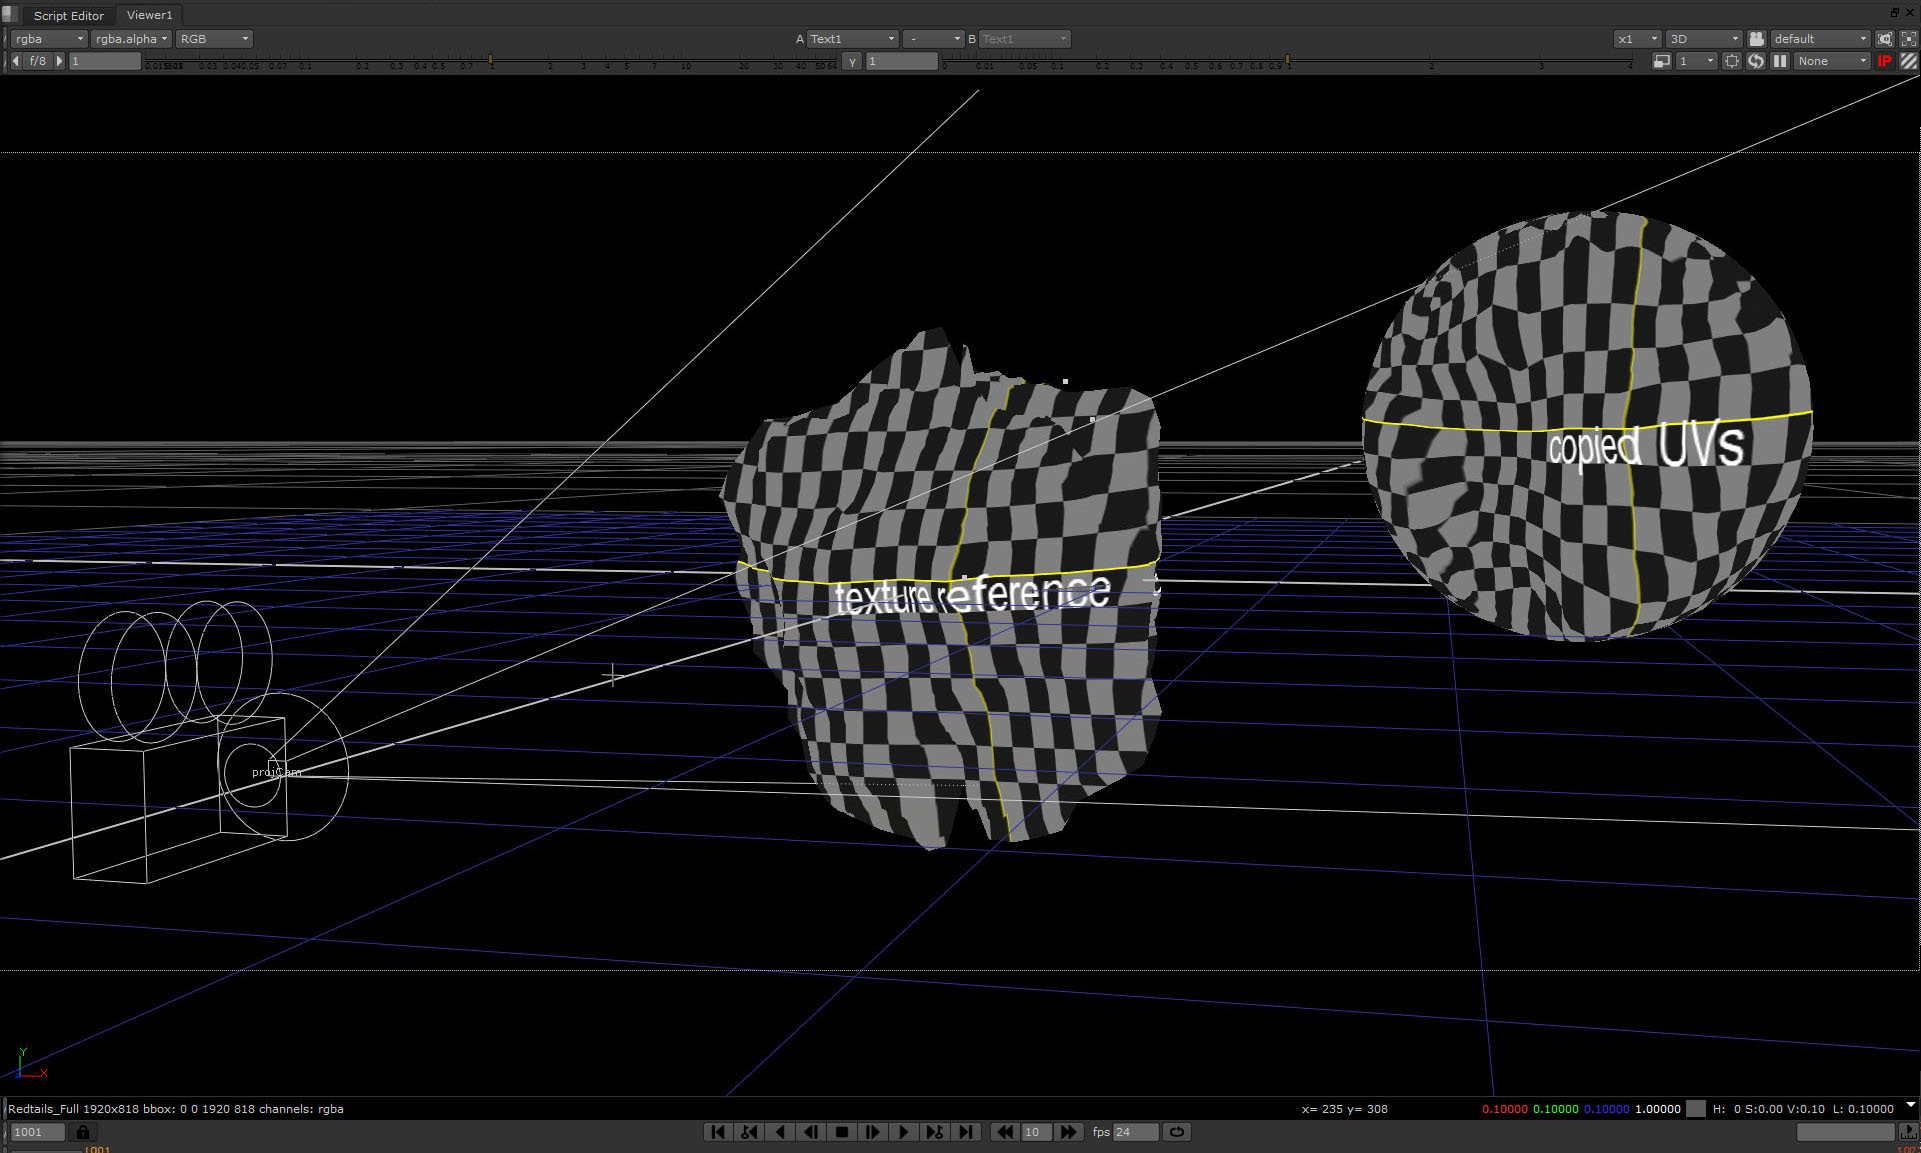Go to the first frame
This screenshot has height=1153, width=1921.
pyautogui.click(x=717, y=1132)
